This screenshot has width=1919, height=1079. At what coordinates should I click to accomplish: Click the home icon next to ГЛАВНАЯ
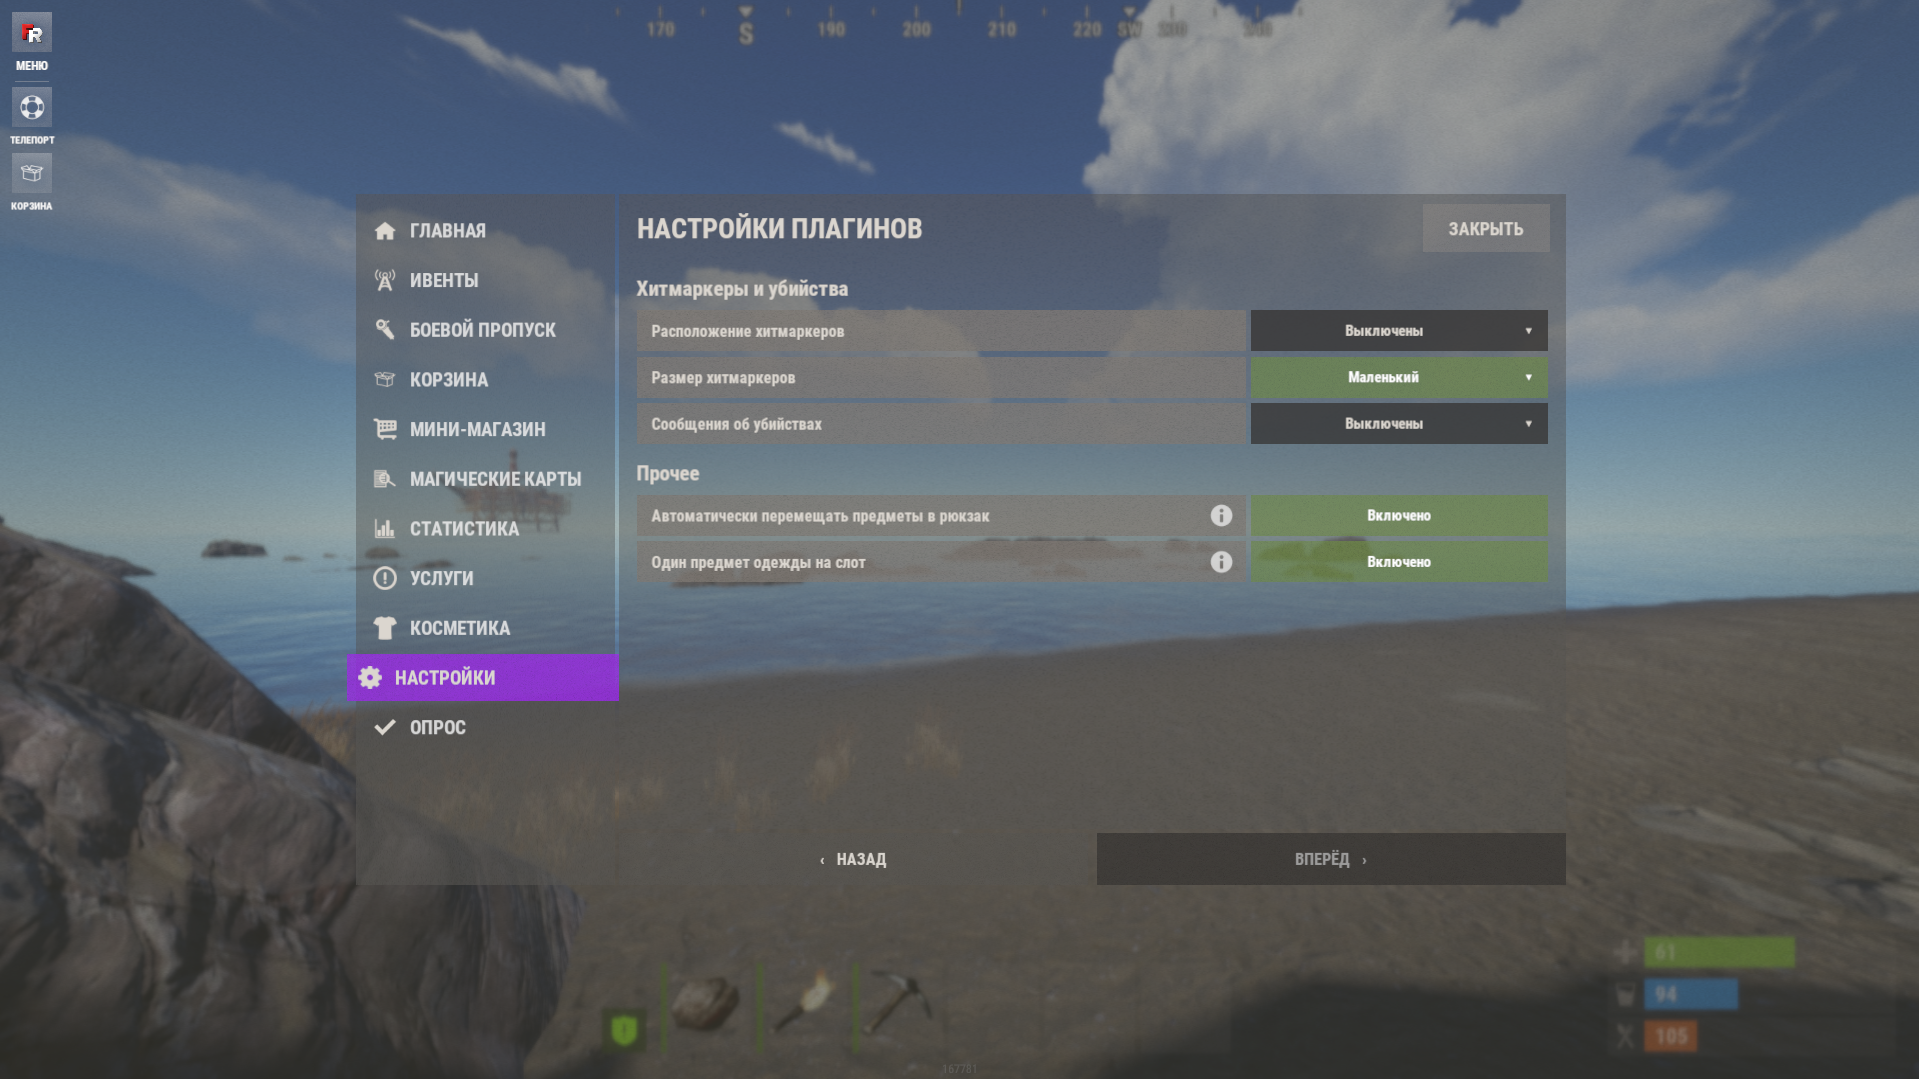pyautogui.click(x=385, y=231)
